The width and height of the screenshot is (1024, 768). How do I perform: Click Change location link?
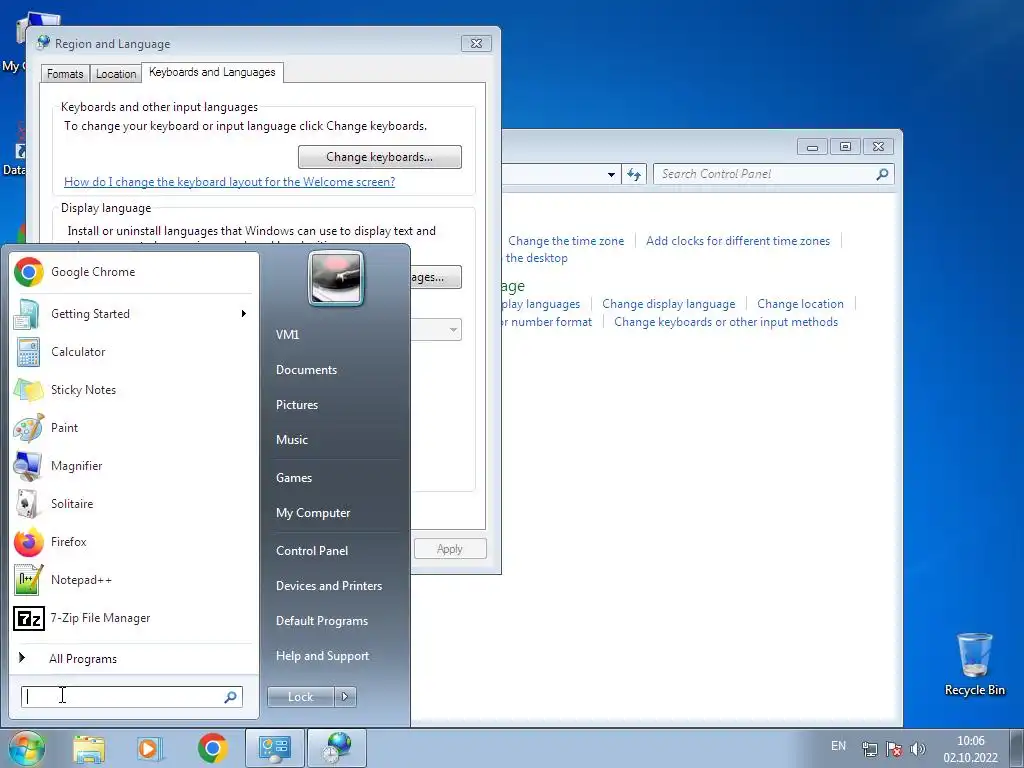[800, 304]
